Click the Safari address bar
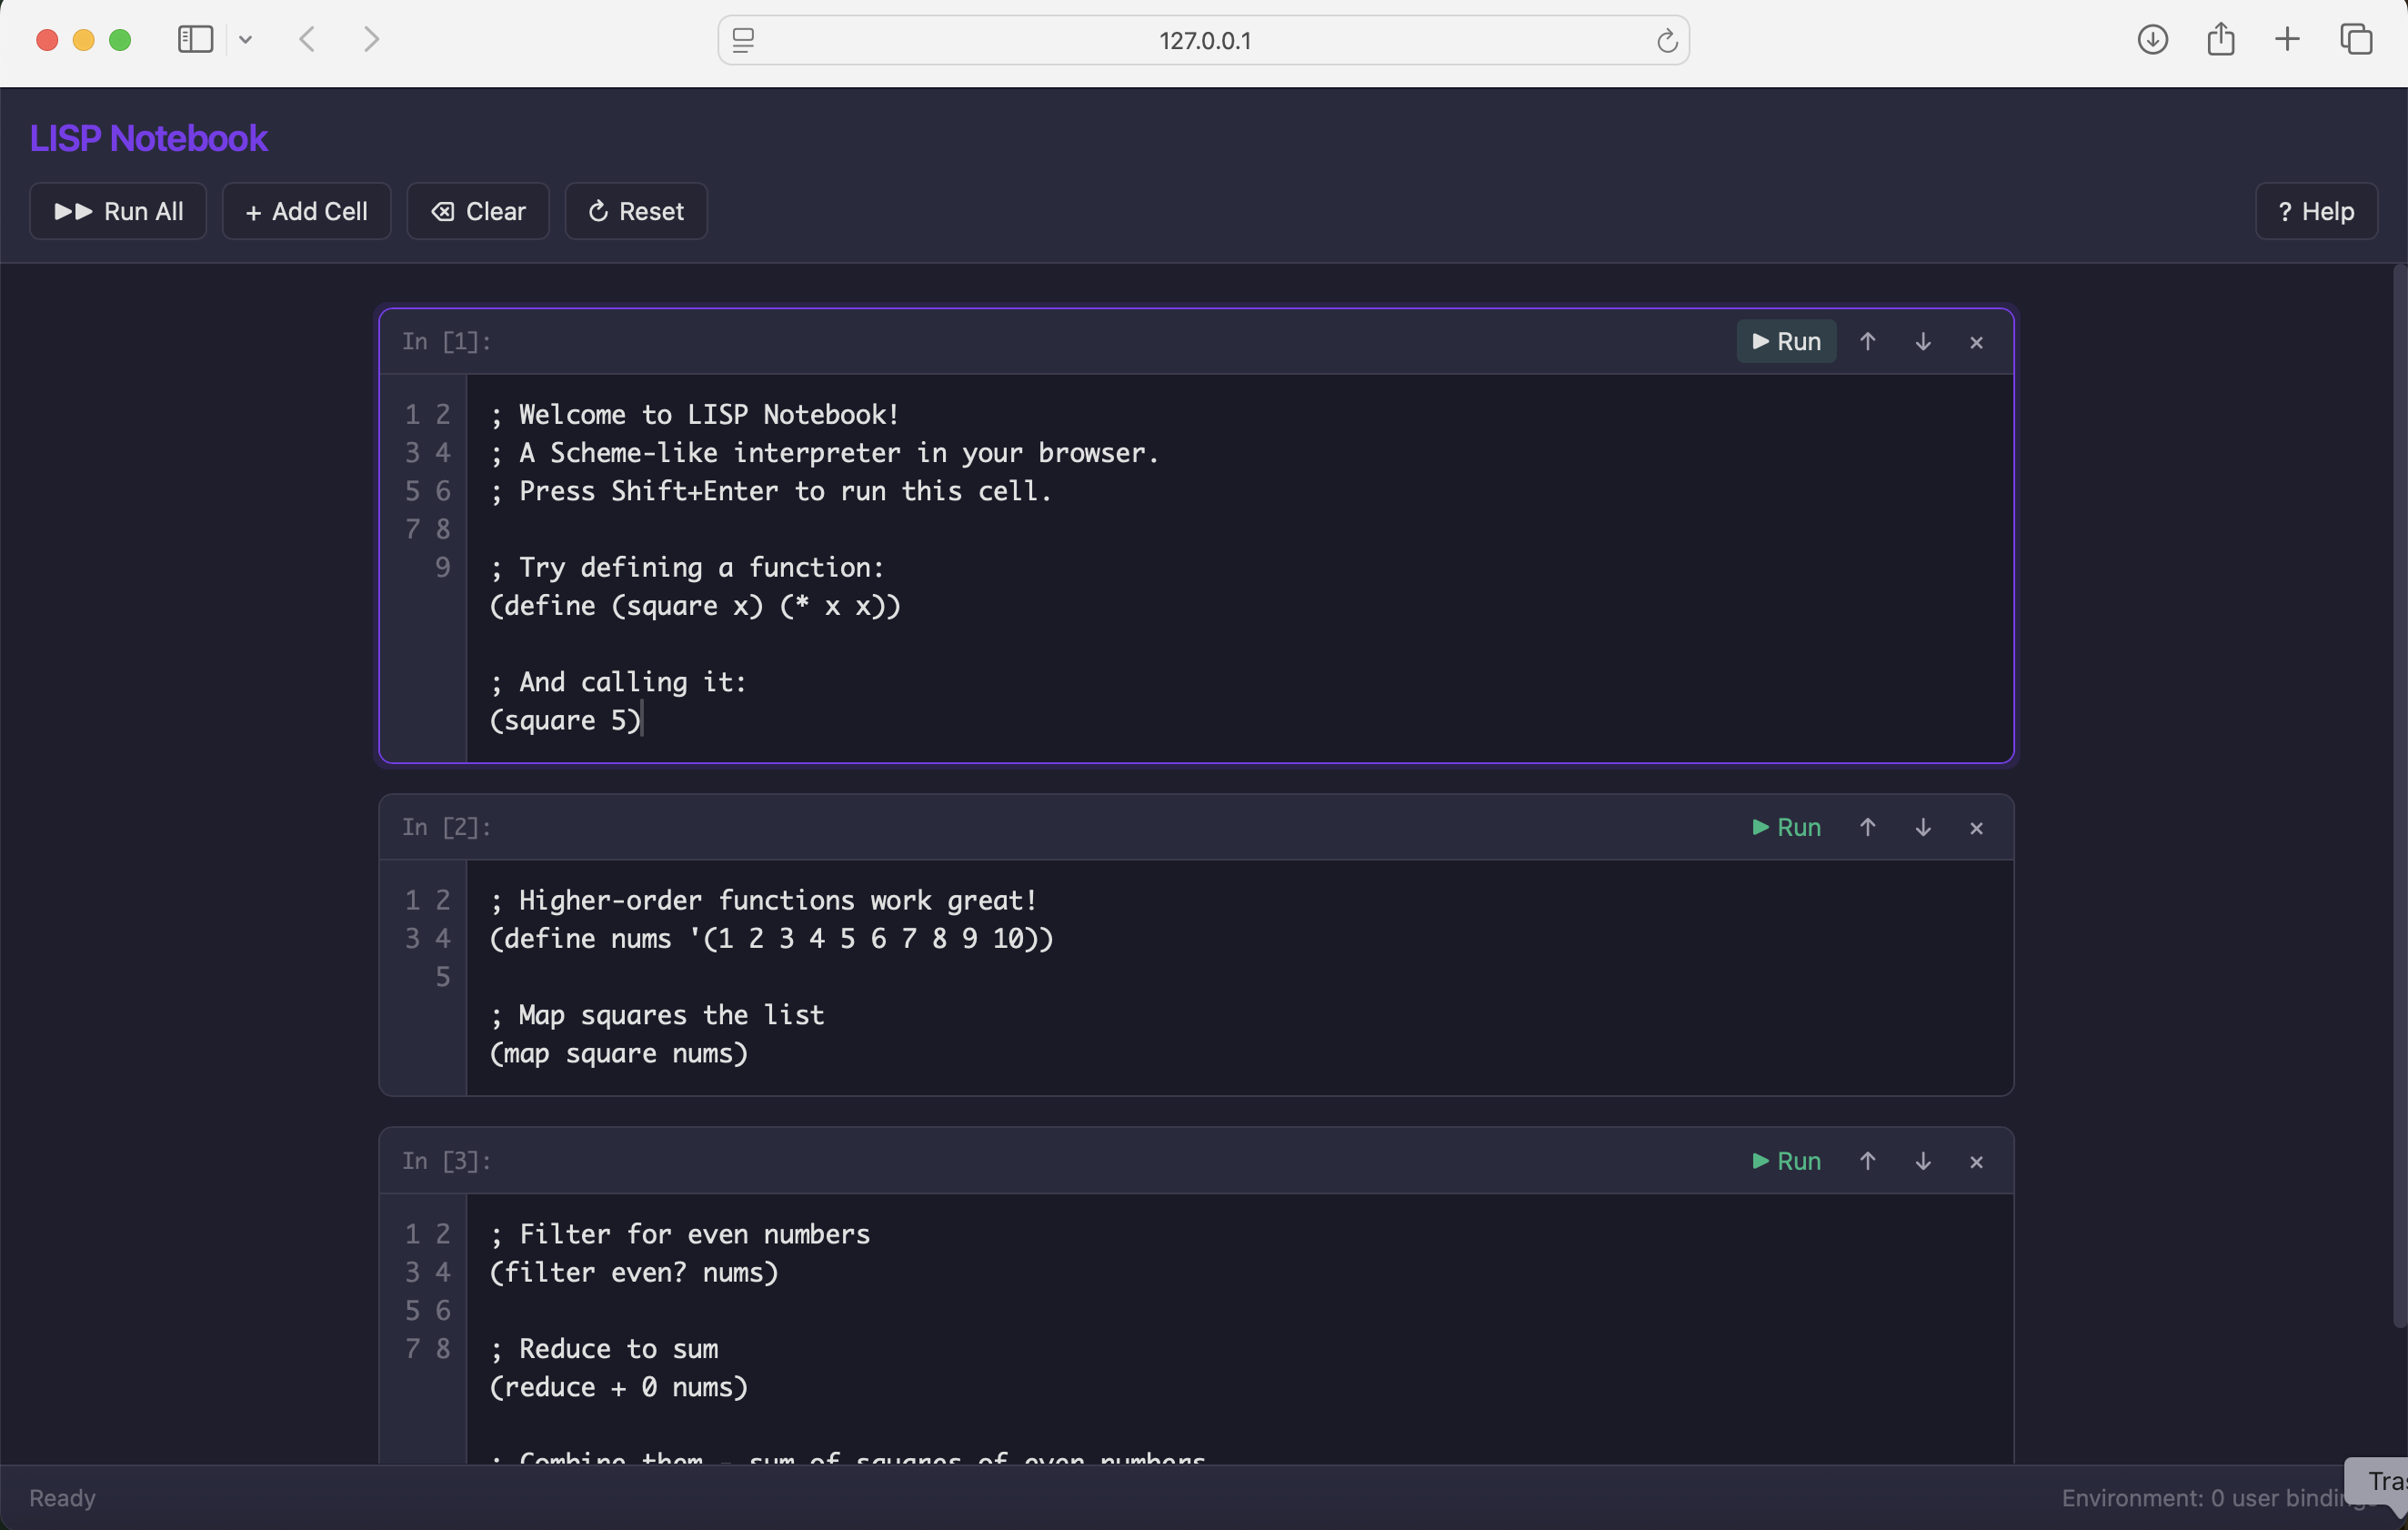This screenshot has height=1530, width=2408. pos(1204,40)
